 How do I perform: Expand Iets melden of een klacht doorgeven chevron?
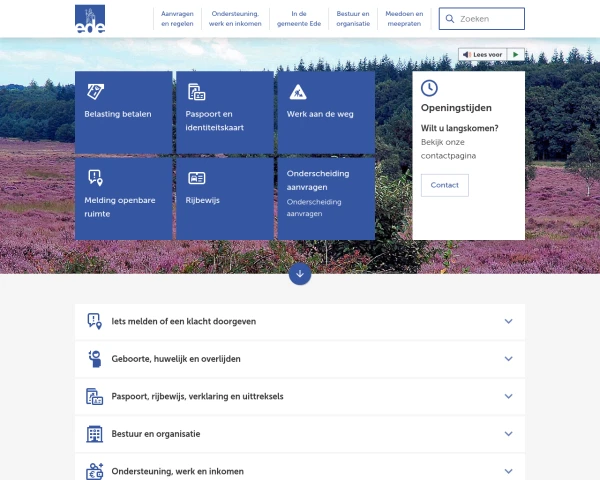point(509,321)
